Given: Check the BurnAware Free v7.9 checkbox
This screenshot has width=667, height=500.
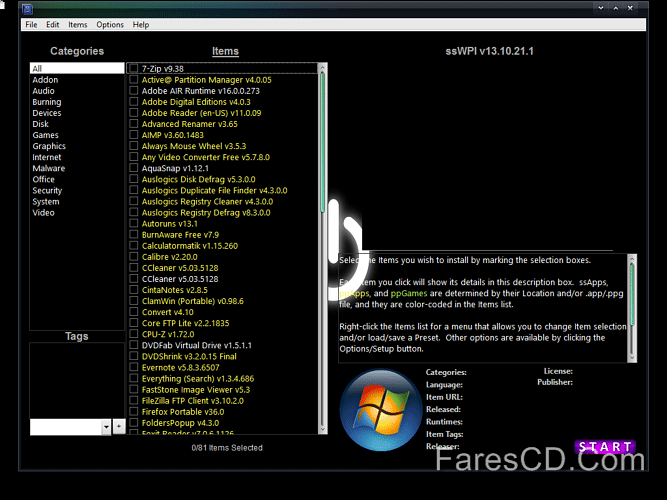Looking at the screenshot, I should click(x=134, y=234).
